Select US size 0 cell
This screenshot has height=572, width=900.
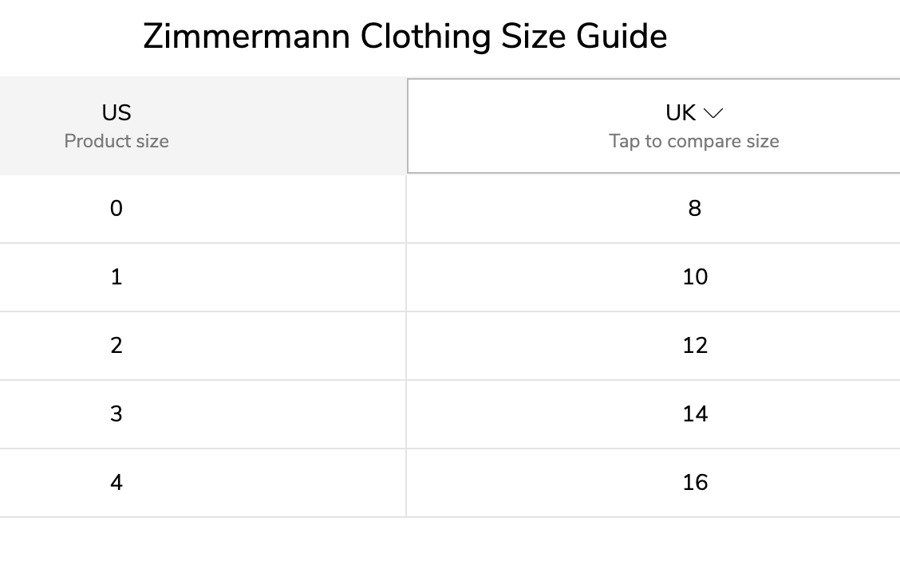[x=203, y=209]
